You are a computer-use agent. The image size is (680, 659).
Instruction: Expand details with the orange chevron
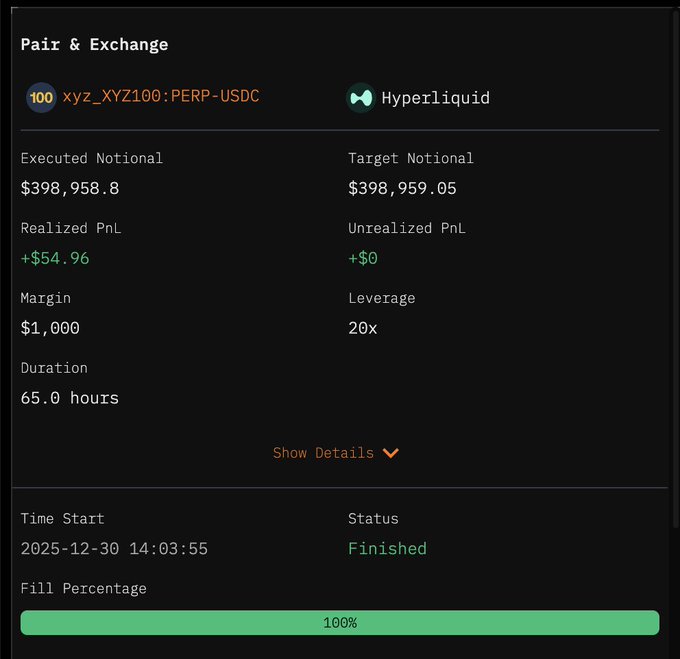click(391, 453)
